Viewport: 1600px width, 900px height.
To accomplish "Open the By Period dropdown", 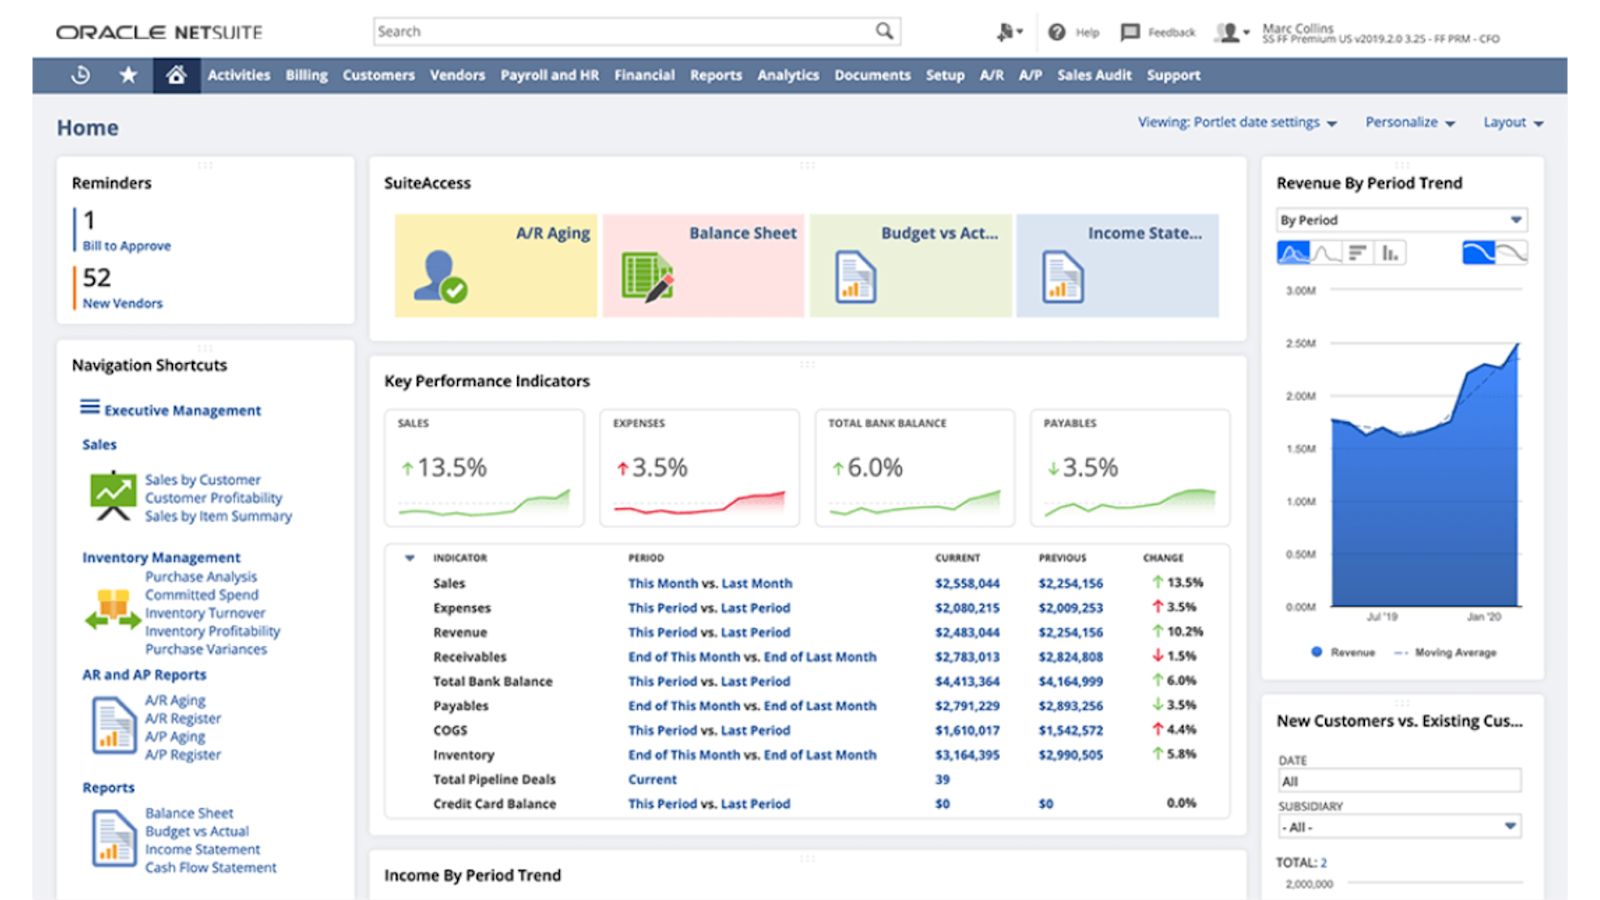I will click(1400, 219).
